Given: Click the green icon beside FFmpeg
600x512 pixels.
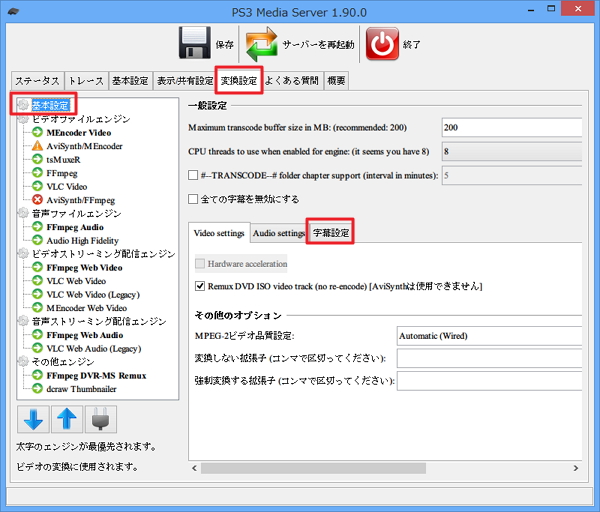Looking at the screenshot, I should [37, 173].
